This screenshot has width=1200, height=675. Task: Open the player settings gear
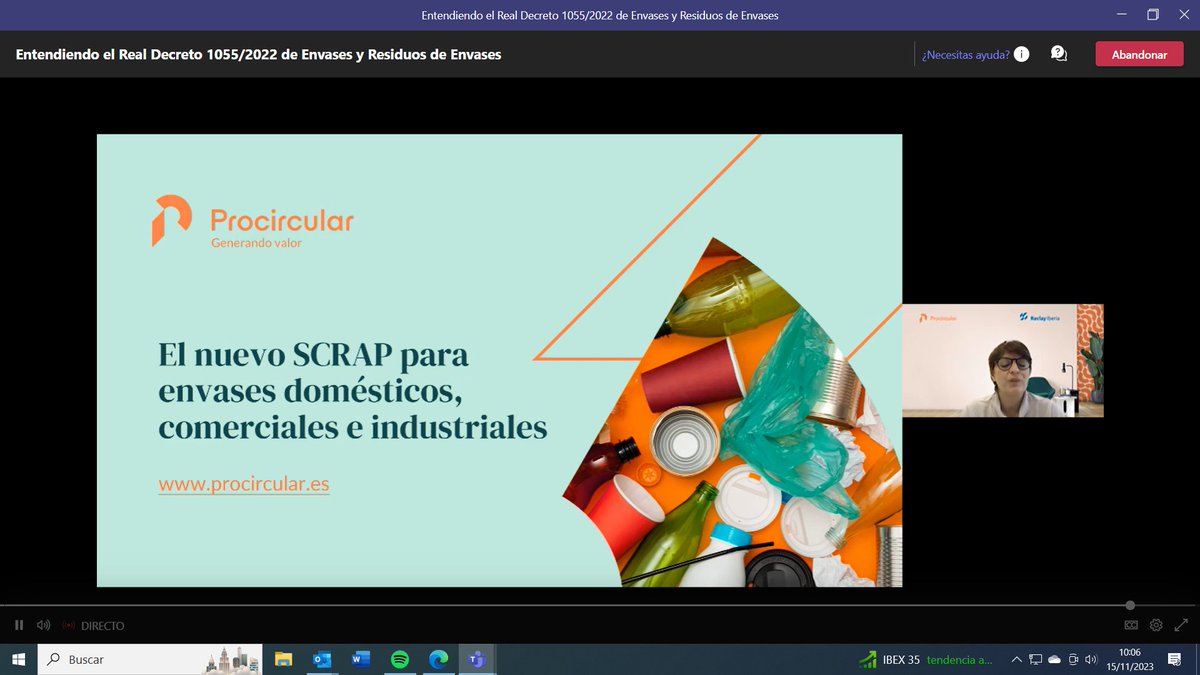click(x=1156, y=625)
